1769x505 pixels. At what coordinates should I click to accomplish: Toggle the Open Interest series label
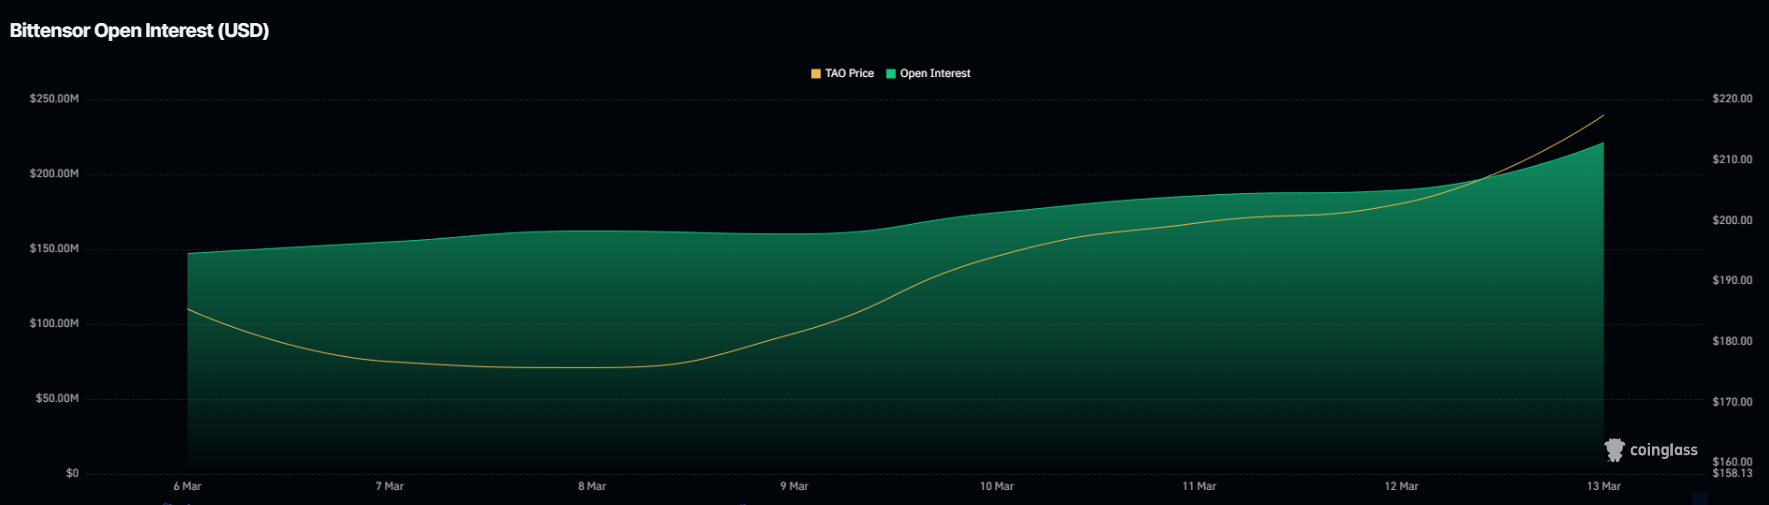click(935, 74)
